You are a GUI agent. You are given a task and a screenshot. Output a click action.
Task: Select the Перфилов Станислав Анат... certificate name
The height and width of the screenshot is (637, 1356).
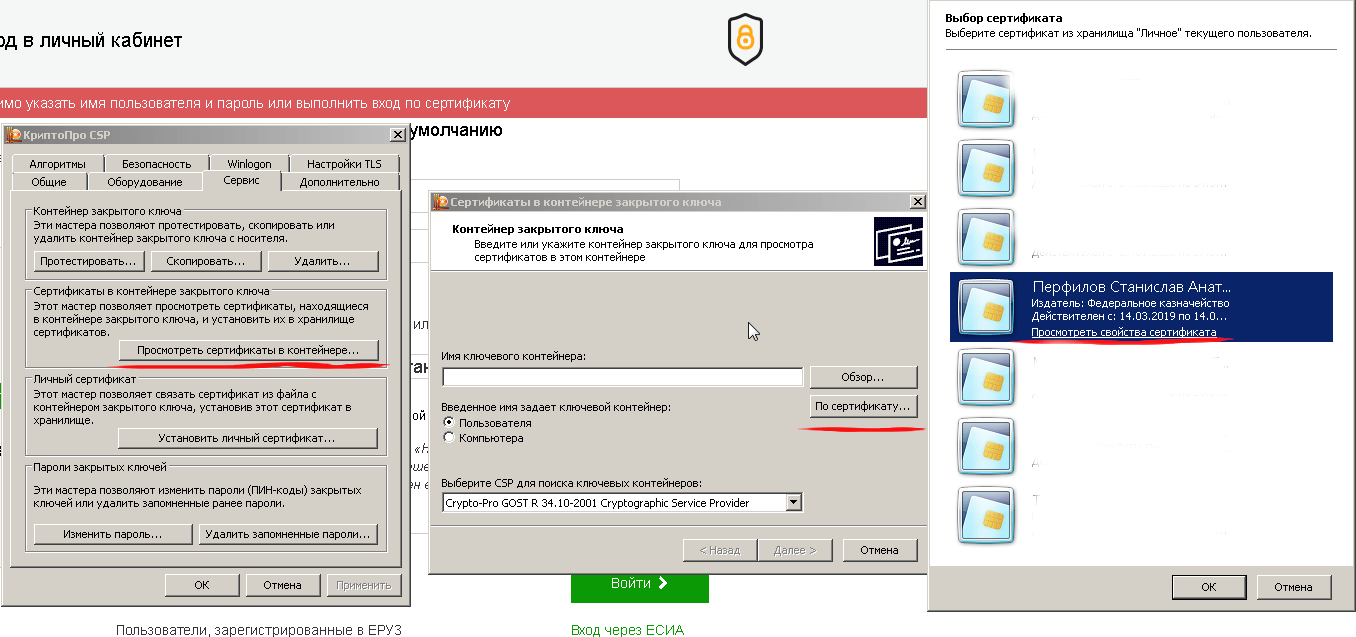1131,287
